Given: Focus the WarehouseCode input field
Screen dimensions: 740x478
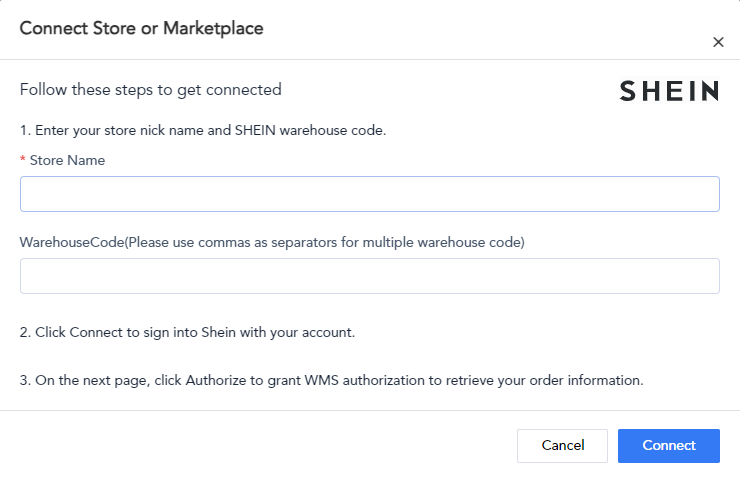Looking at the screenshot, I should click(x=370, y=276).
